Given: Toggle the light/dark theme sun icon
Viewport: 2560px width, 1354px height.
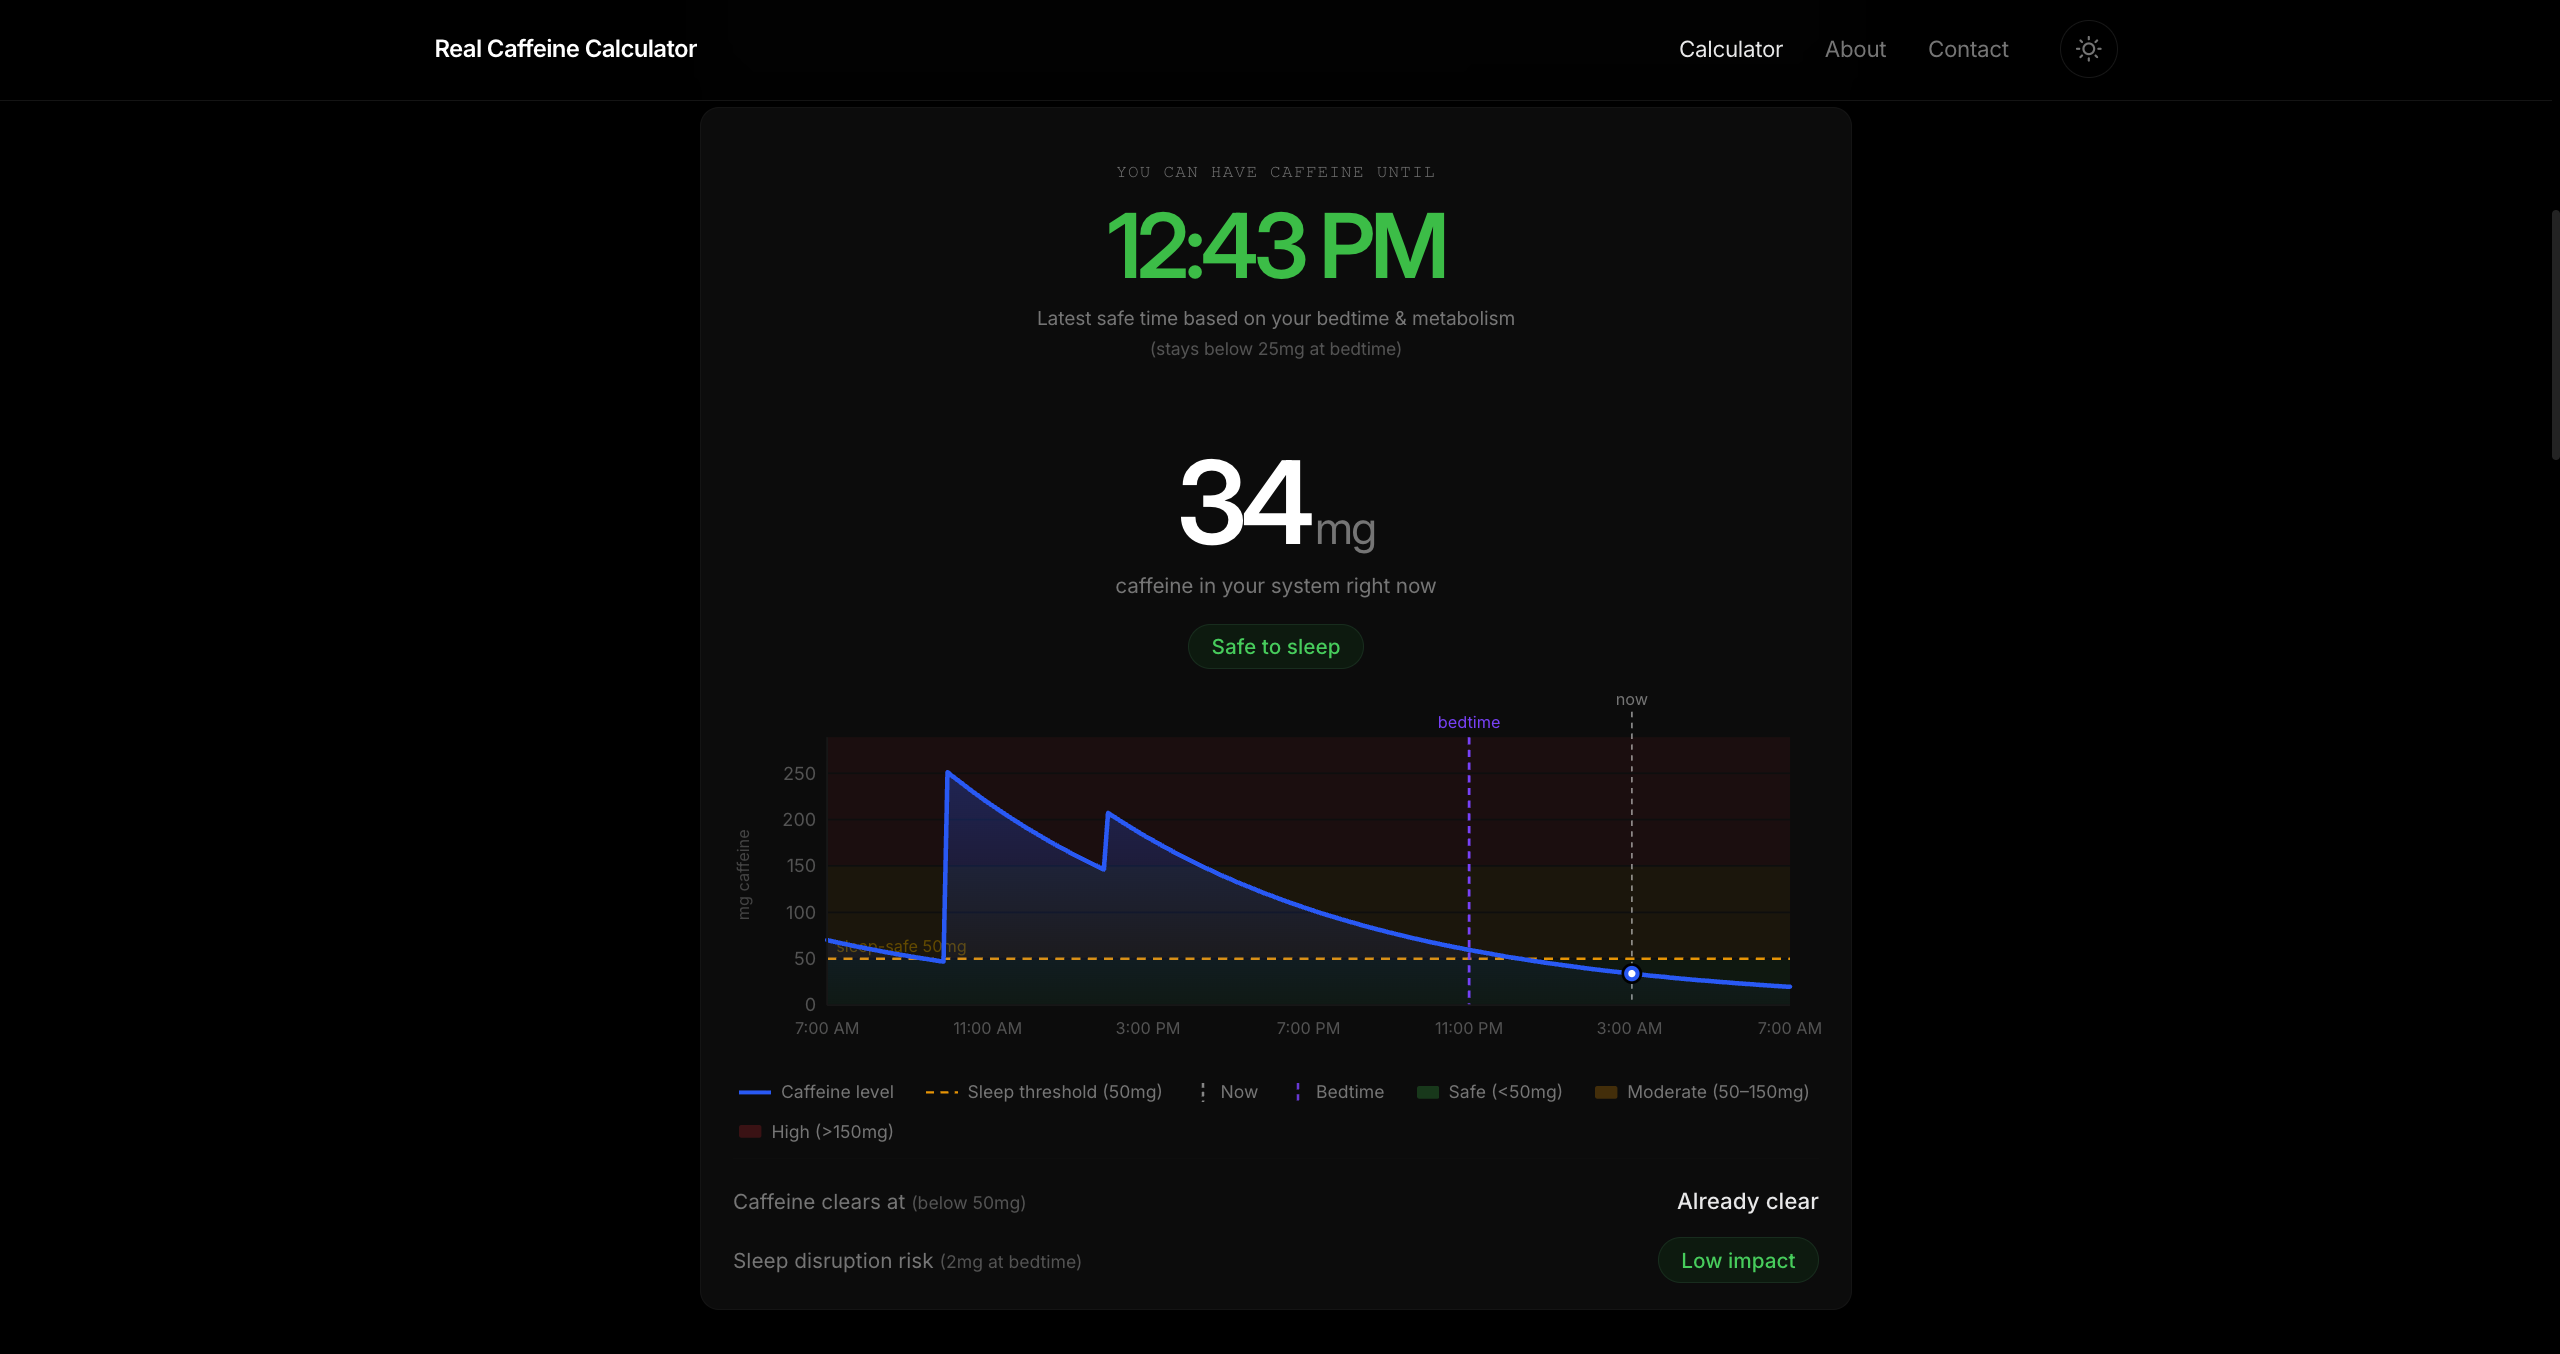Looking at the screenshot, I should click(2088, 49).
